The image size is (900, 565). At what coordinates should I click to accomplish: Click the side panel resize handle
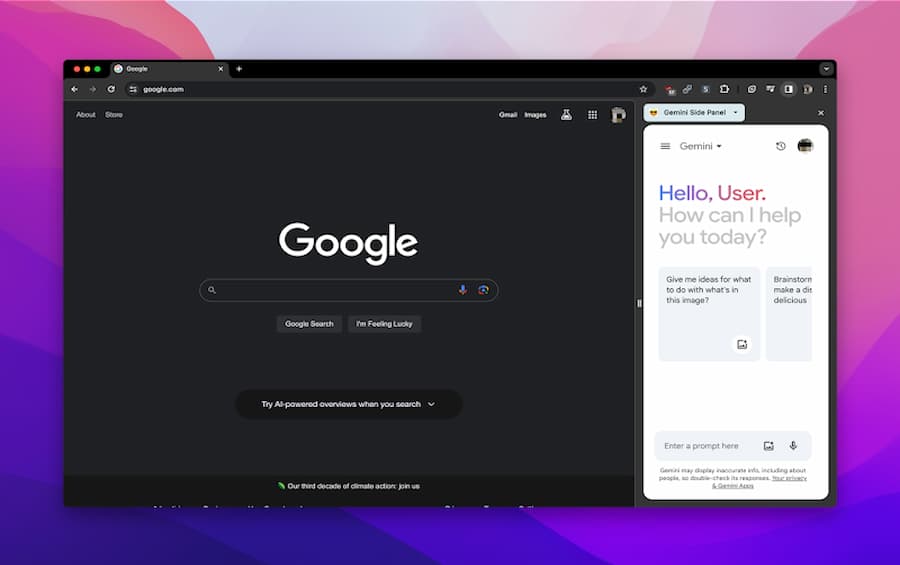[x=639, y=303]
